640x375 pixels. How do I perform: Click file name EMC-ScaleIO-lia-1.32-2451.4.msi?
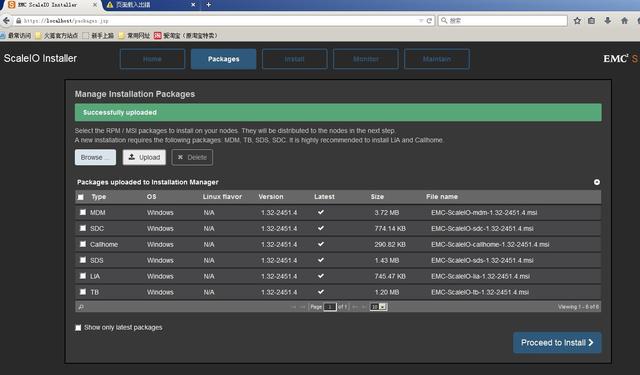point(480,276)
